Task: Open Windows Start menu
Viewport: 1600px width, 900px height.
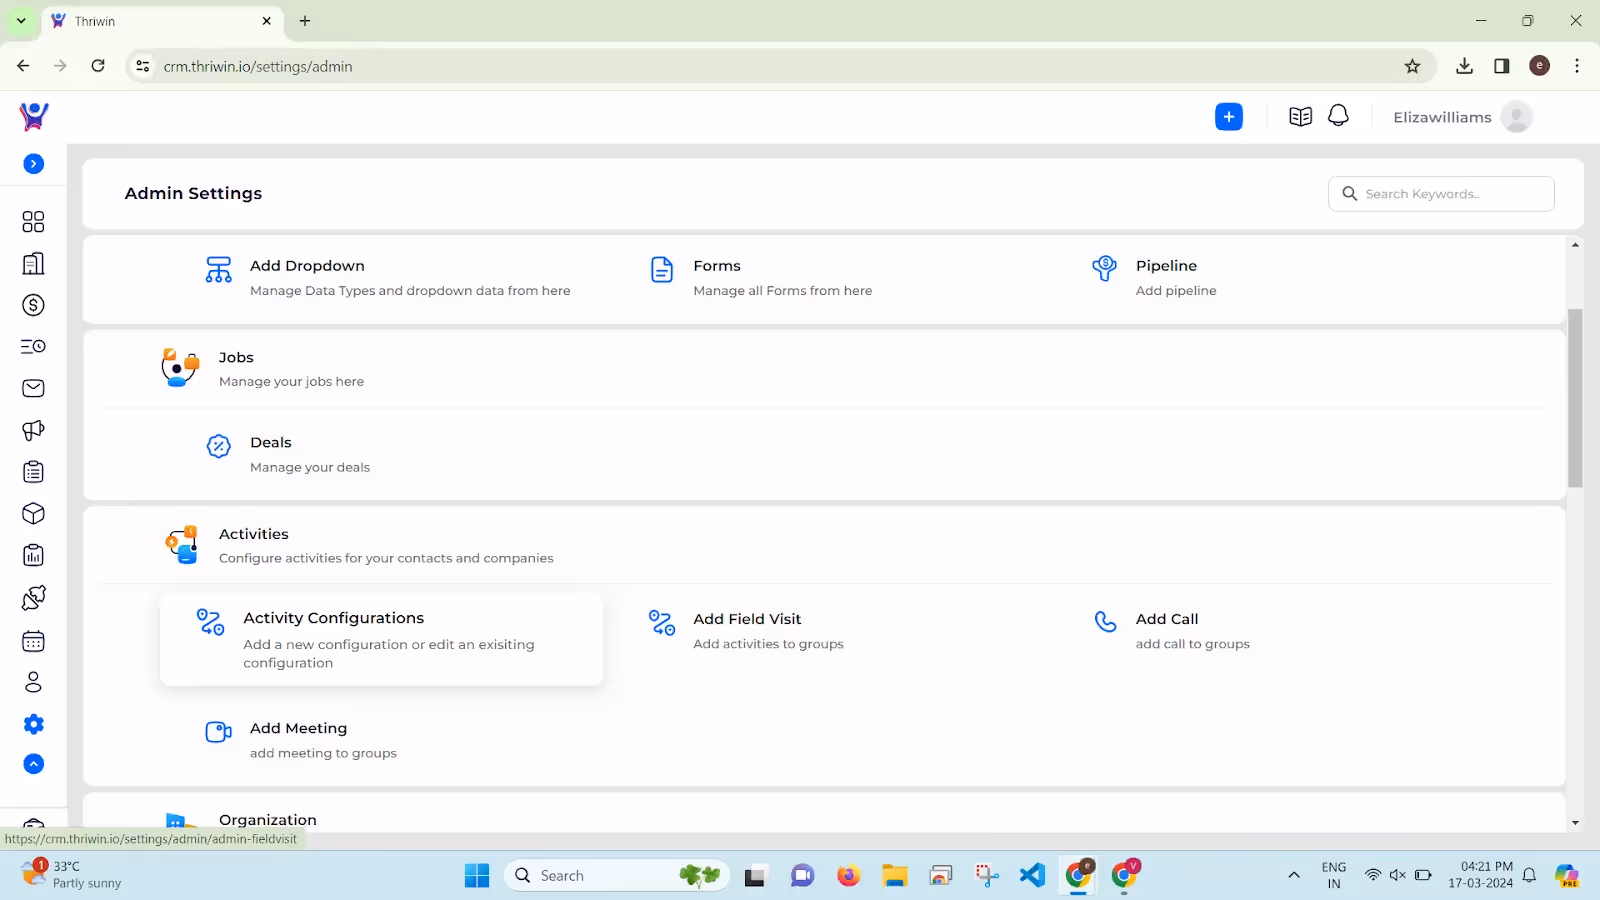Action: tap(477, 876)
